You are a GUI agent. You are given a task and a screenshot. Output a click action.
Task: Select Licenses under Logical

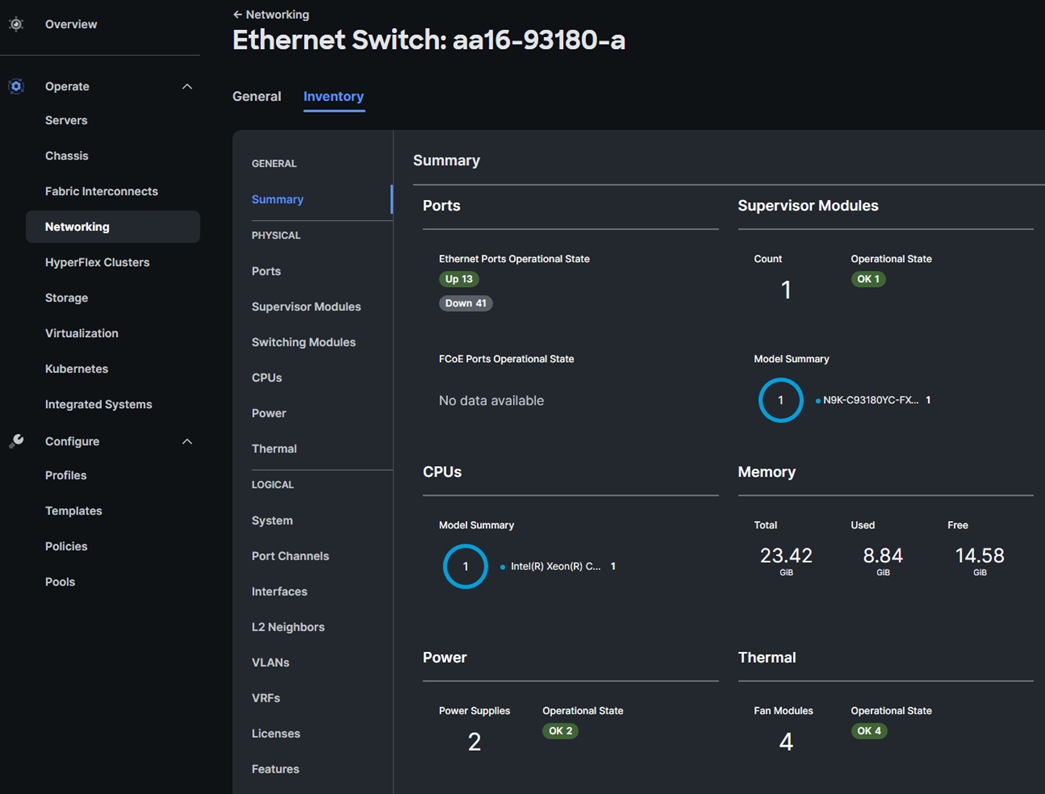pos(275,733)
